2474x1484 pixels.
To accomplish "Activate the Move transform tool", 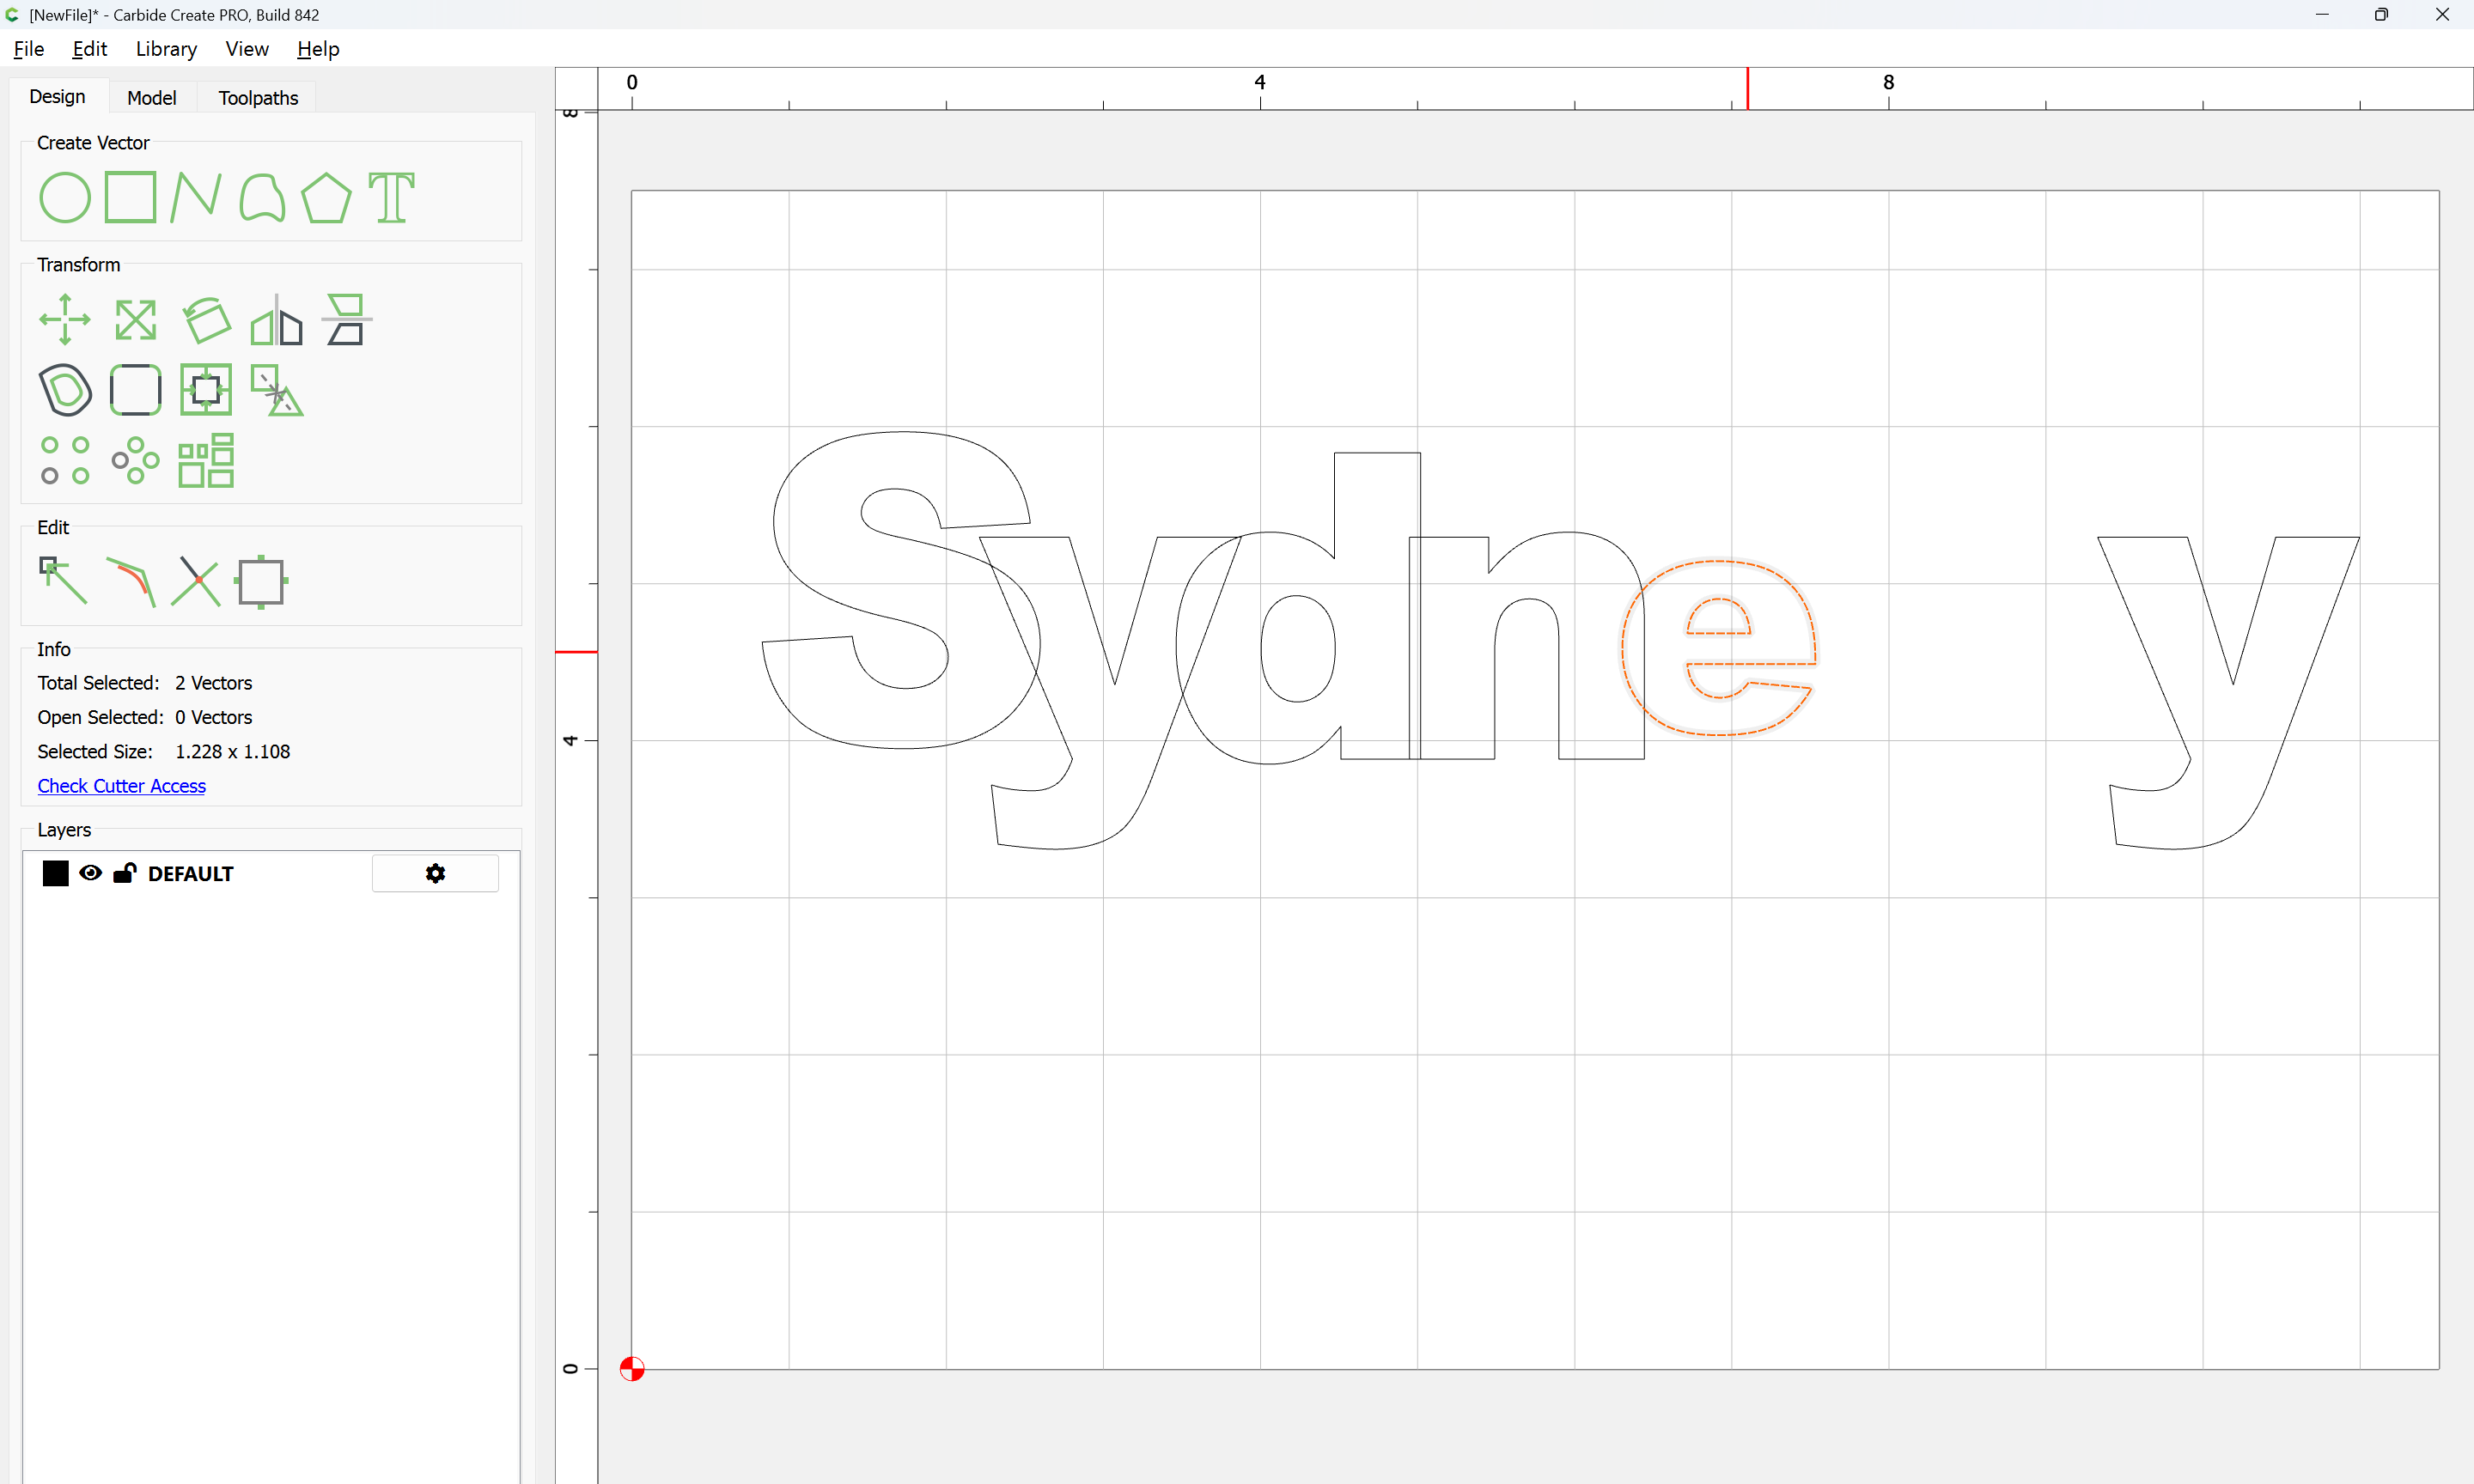I will tap(64, 320).
